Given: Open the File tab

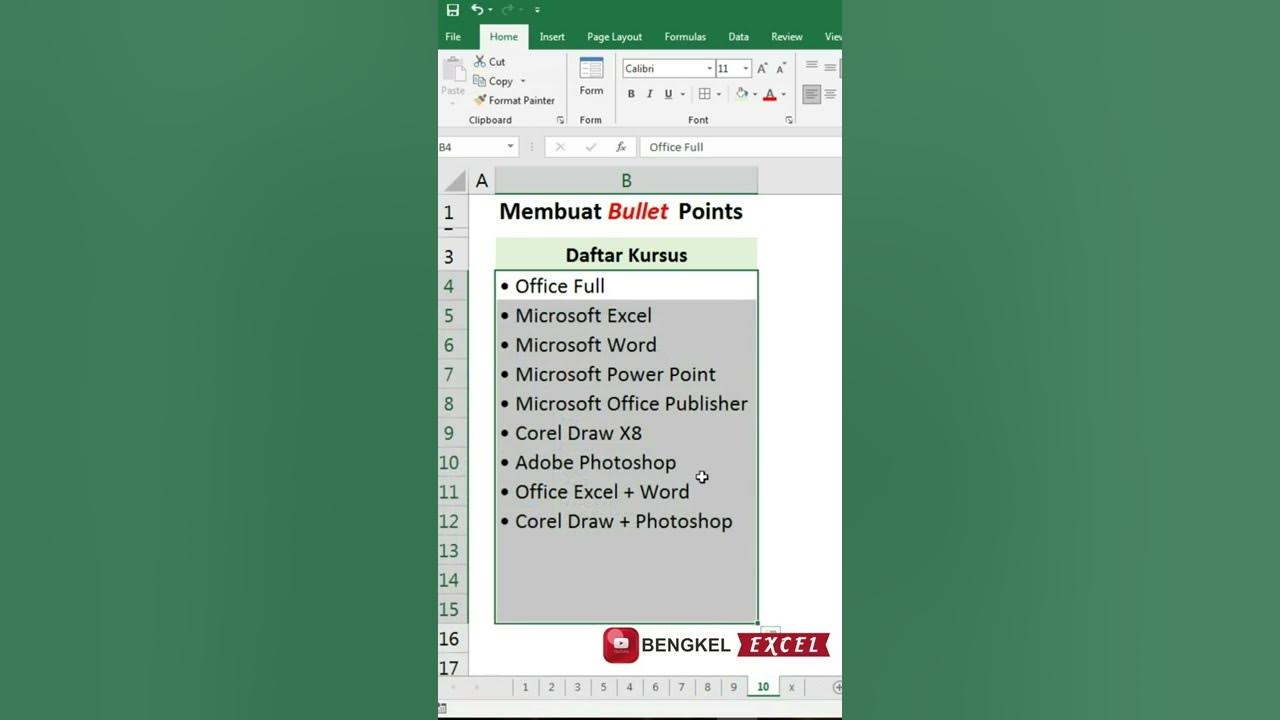Looking at the screenshot, I should (453, 37).
